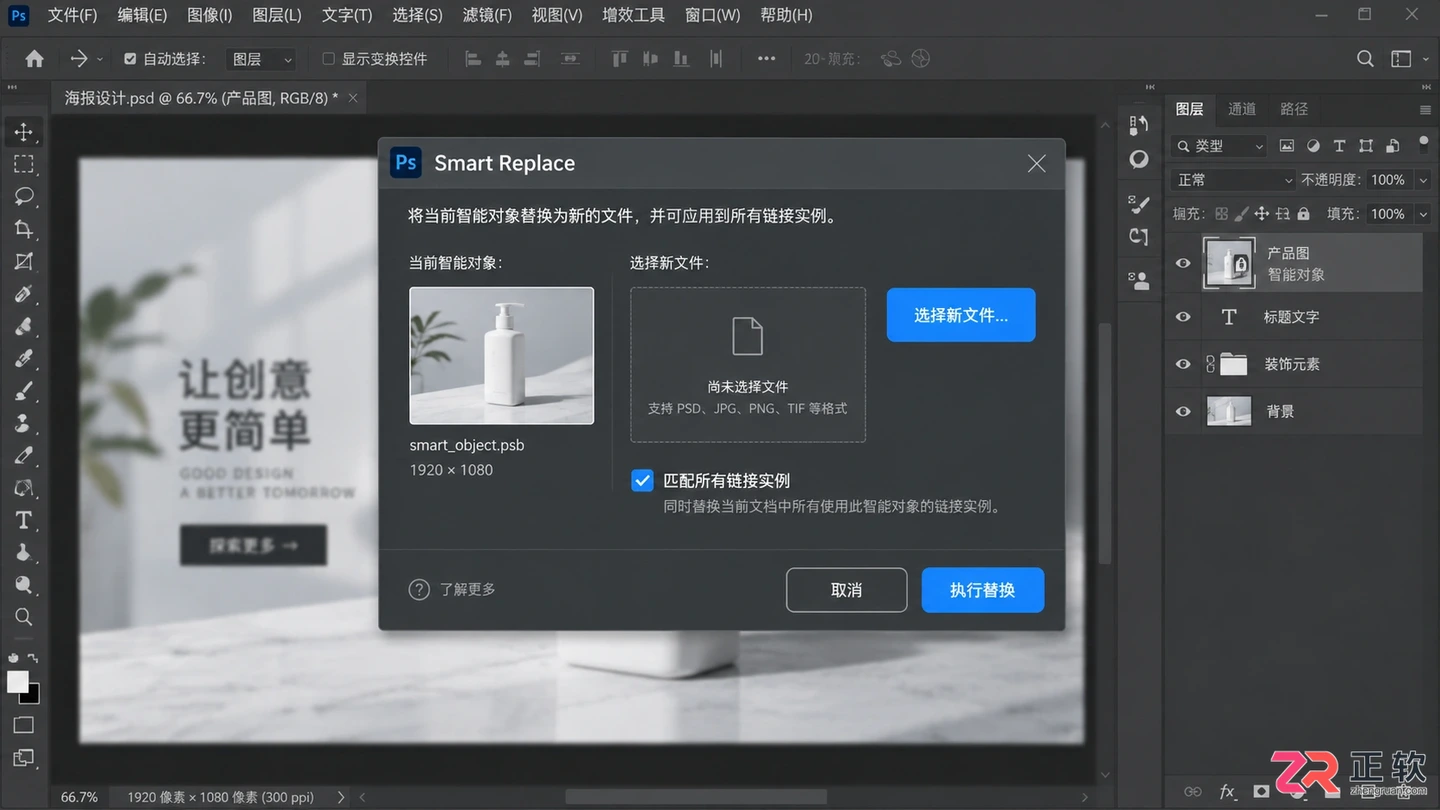This screenshot has width=1440, height=810.
Task: Select the Rectangular Marquee tool
Action: point(24,164)
